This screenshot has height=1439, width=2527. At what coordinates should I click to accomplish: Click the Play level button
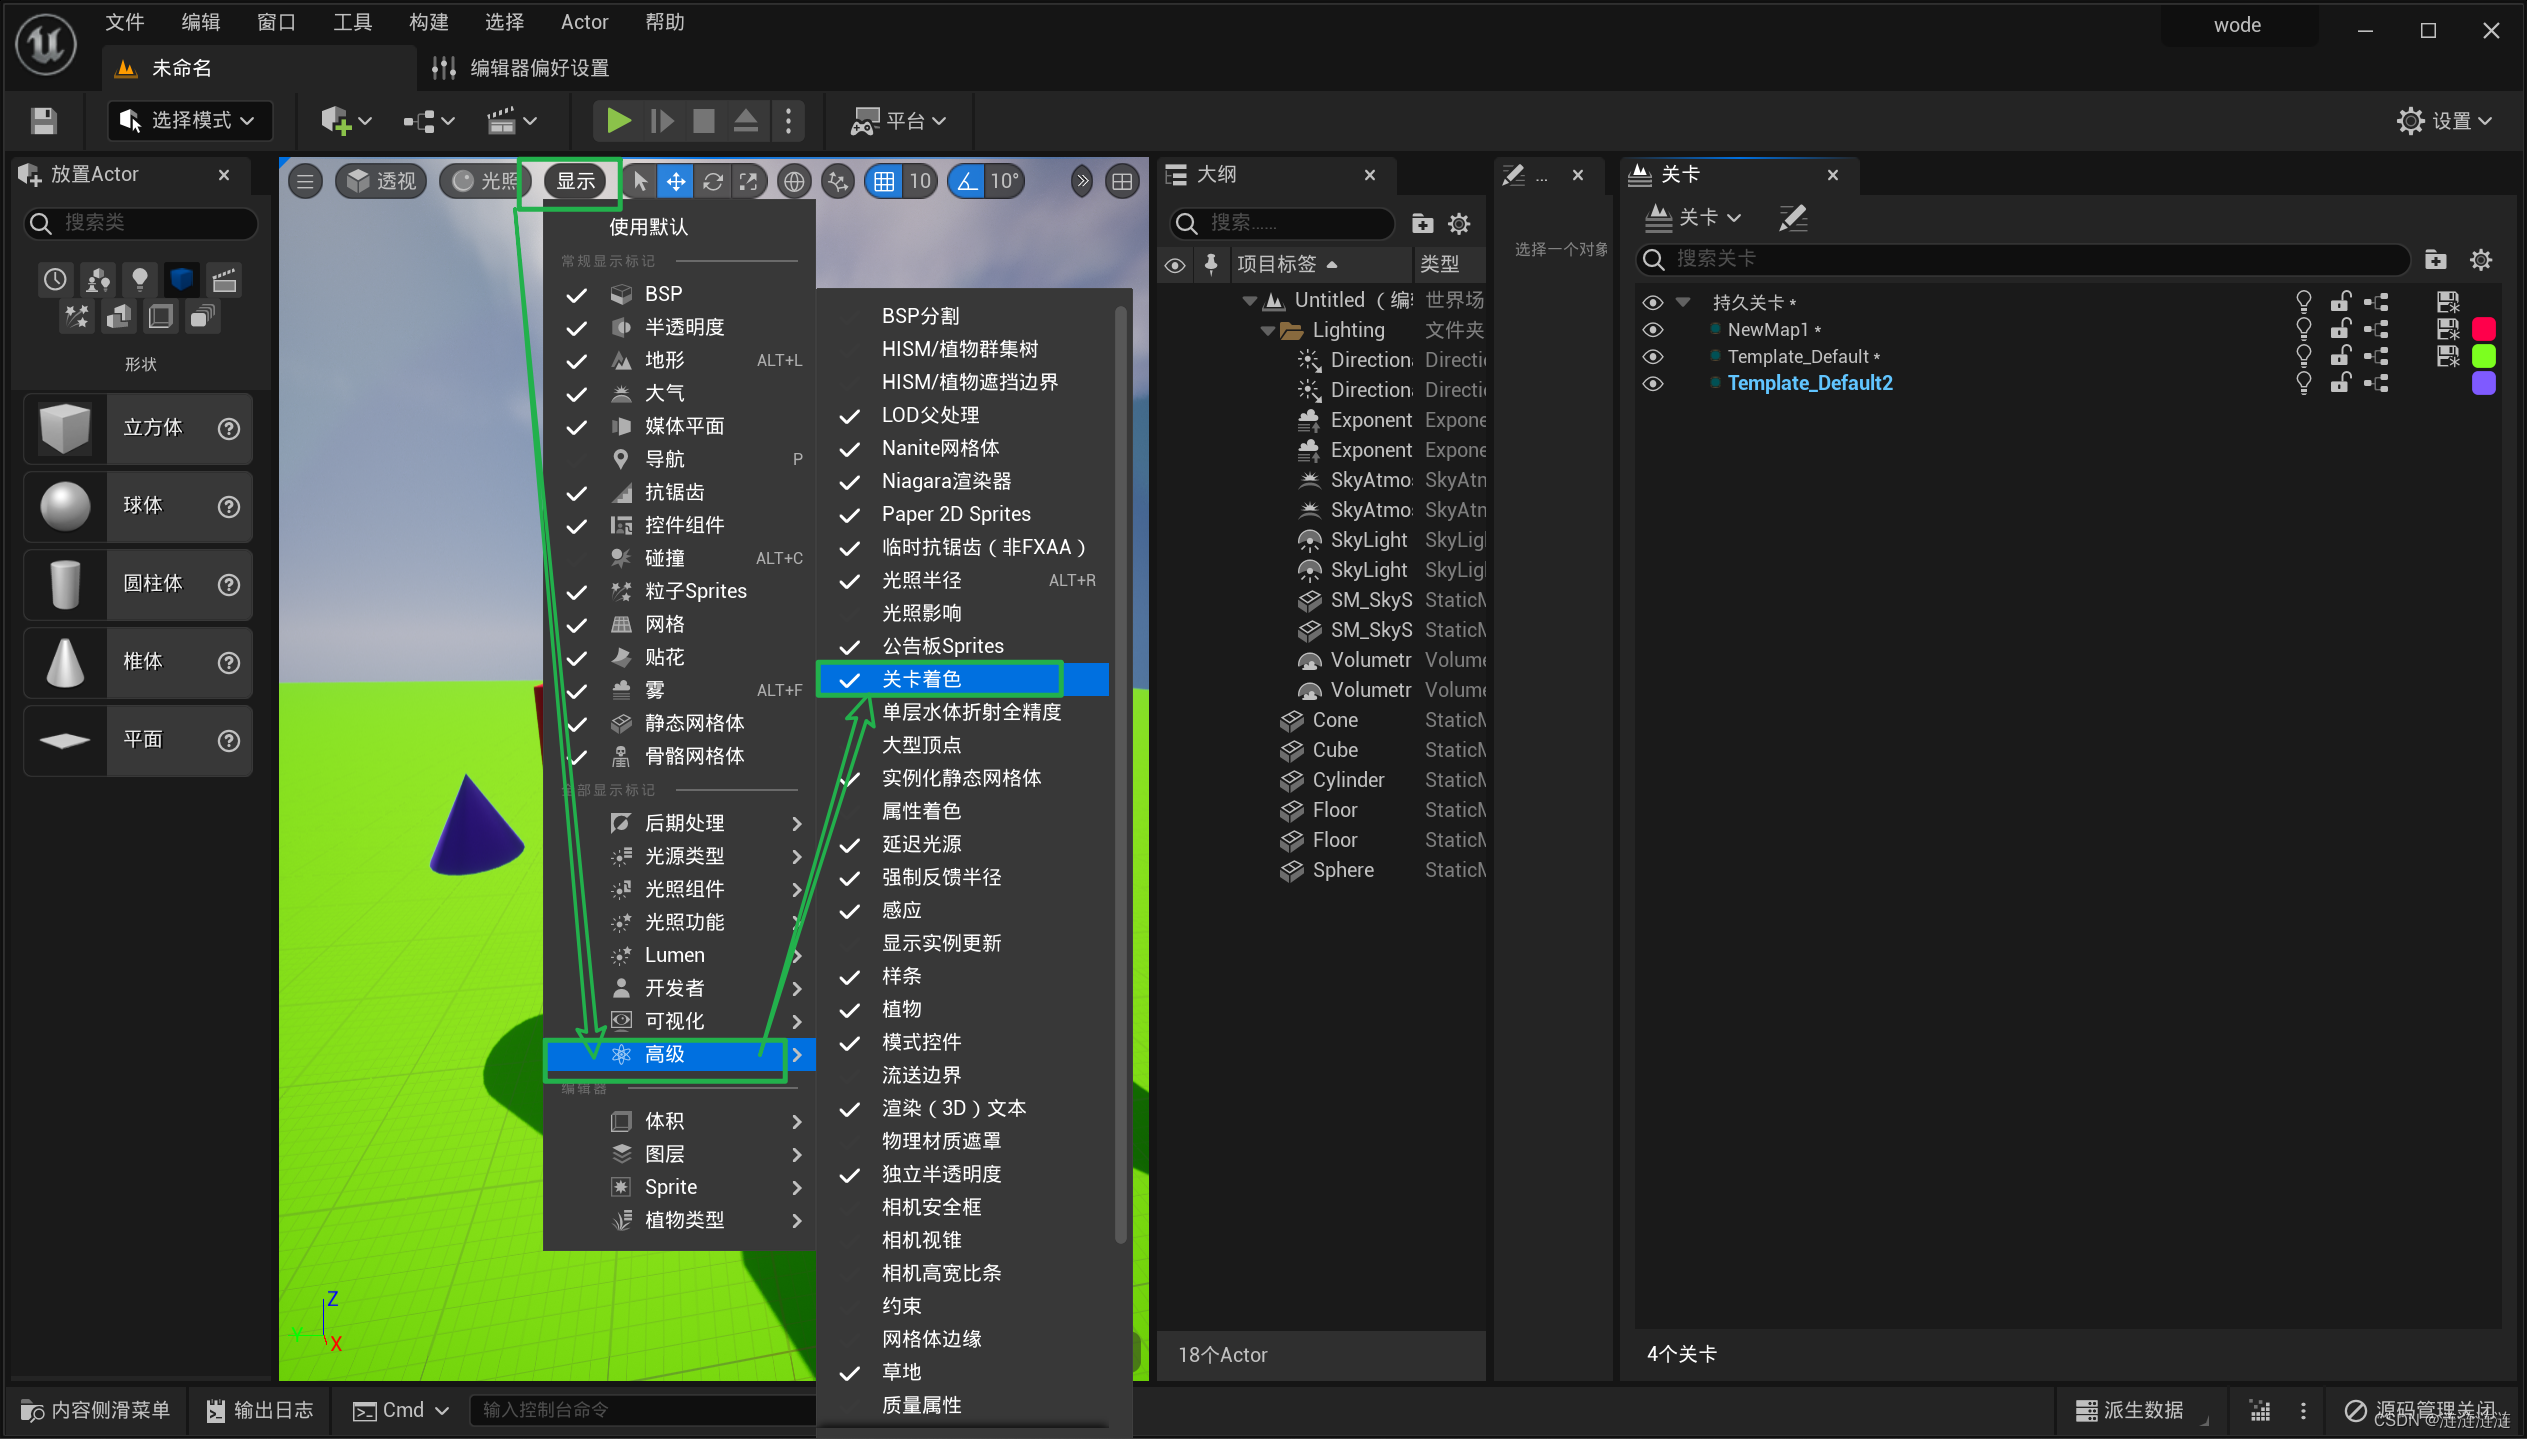click(x=618, y=121)
